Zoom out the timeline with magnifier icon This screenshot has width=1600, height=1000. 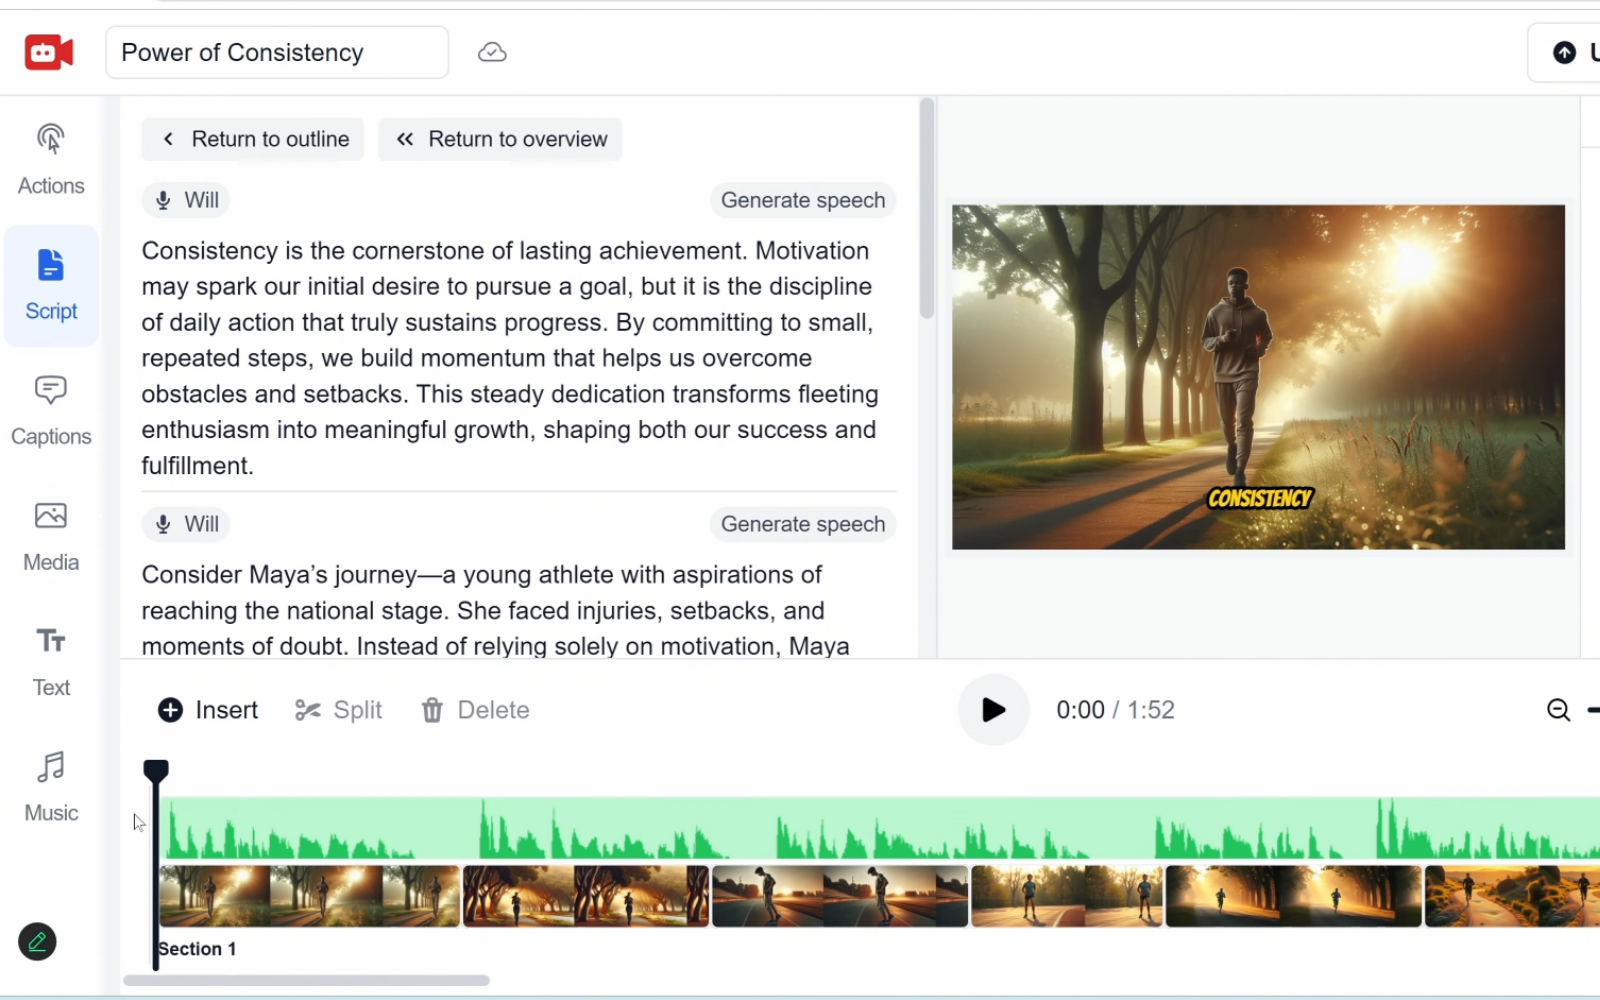tap(1558, 710)
